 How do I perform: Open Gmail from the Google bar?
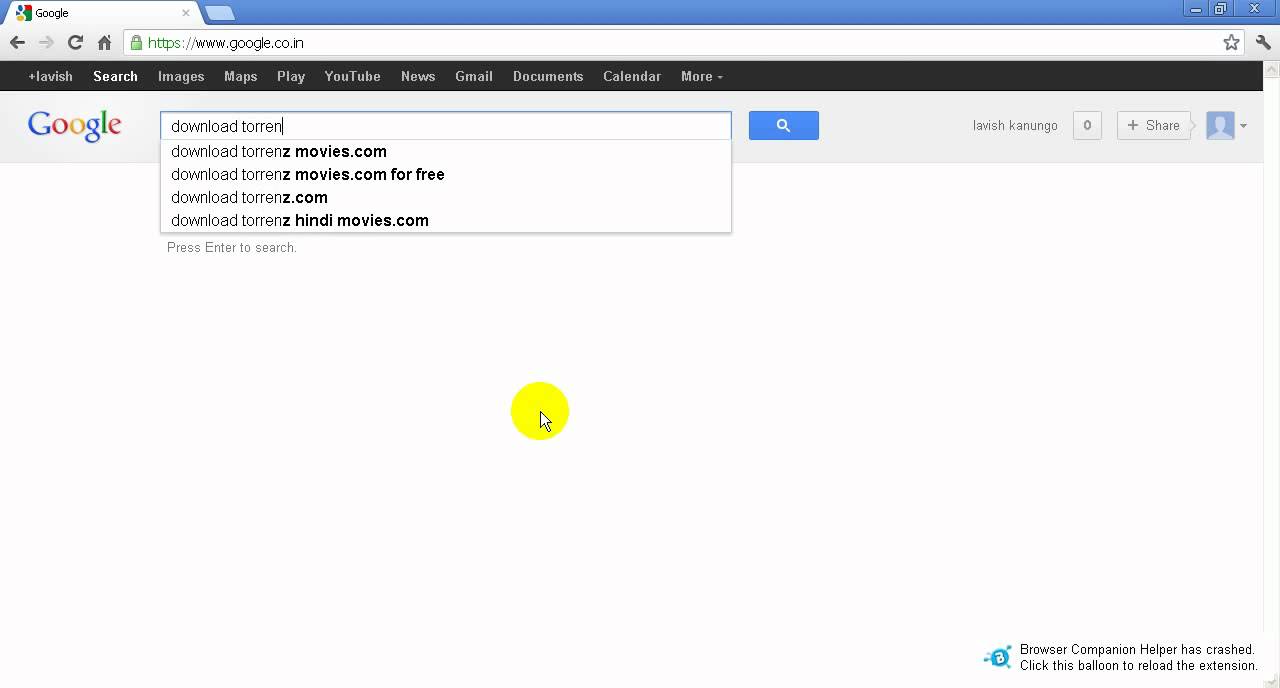[474, 76]
